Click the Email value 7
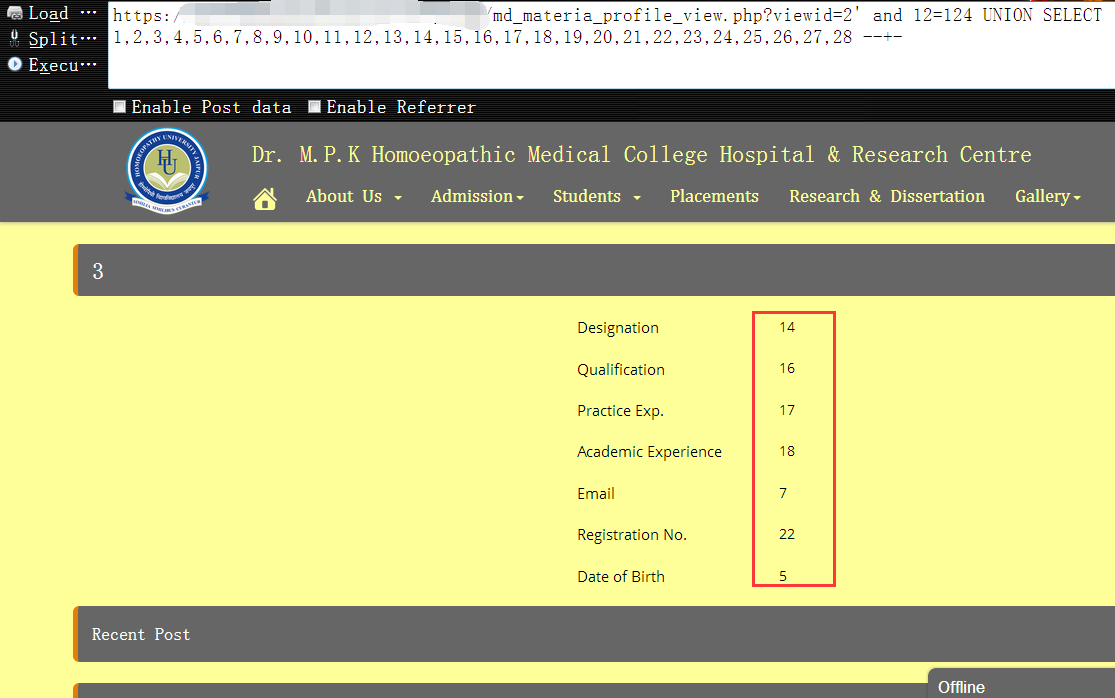 pos(783,493)
